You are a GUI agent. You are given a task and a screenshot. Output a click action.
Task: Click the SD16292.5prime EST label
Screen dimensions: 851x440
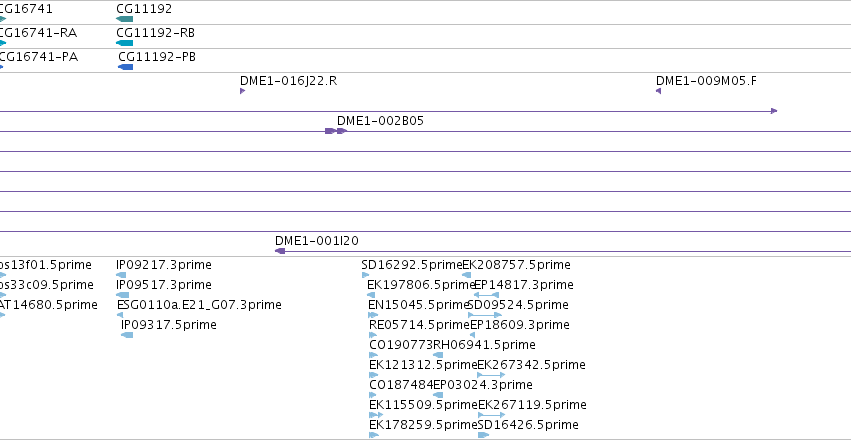pyautogui.click(x=411, y=265)
